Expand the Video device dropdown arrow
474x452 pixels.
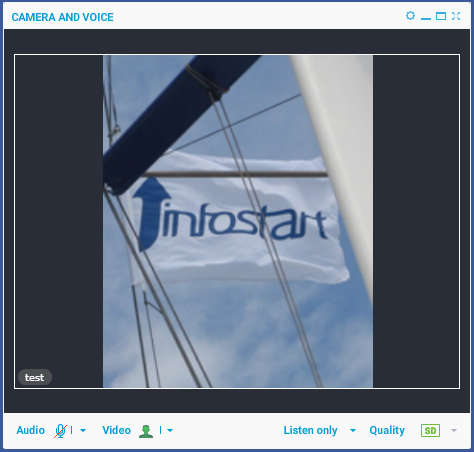(x=170, y=431)
